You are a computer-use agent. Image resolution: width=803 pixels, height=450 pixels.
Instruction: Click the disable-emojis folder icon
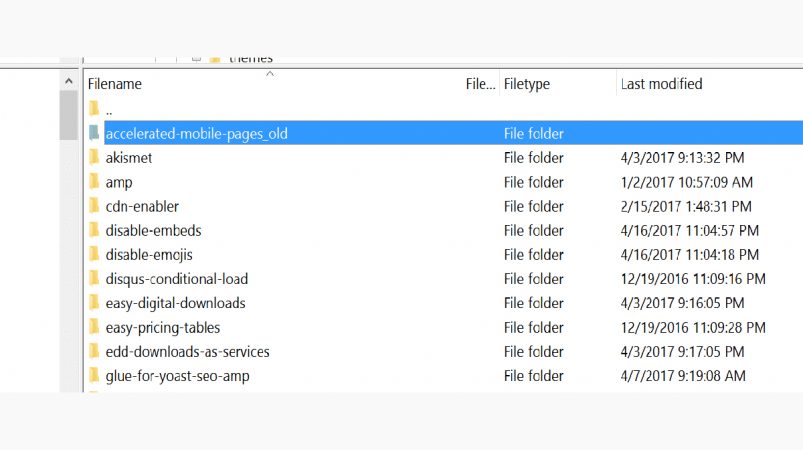(94, 254)
